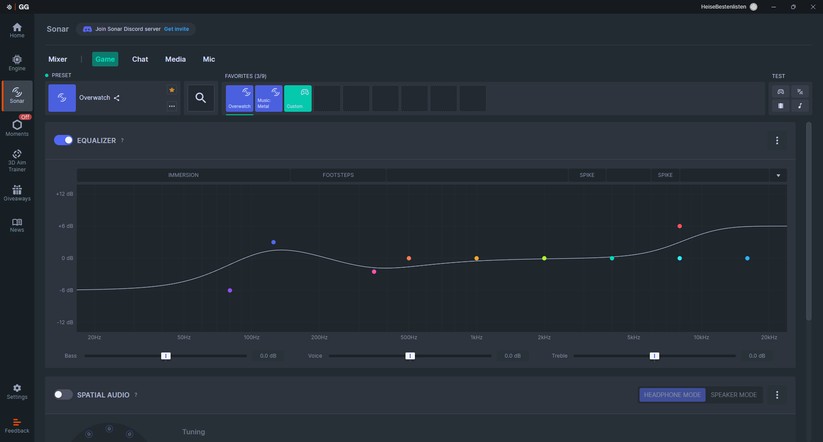Switch to Speaker Mode
The height and width of the screenshot is (442, 823).
tap(733, 395)
